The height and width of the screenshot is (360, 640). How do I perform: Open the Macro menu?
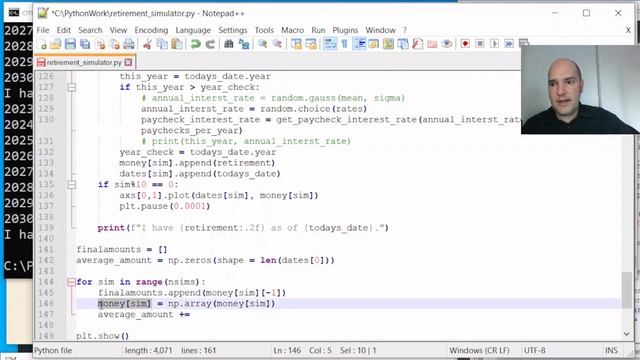[x=293, y=30]
